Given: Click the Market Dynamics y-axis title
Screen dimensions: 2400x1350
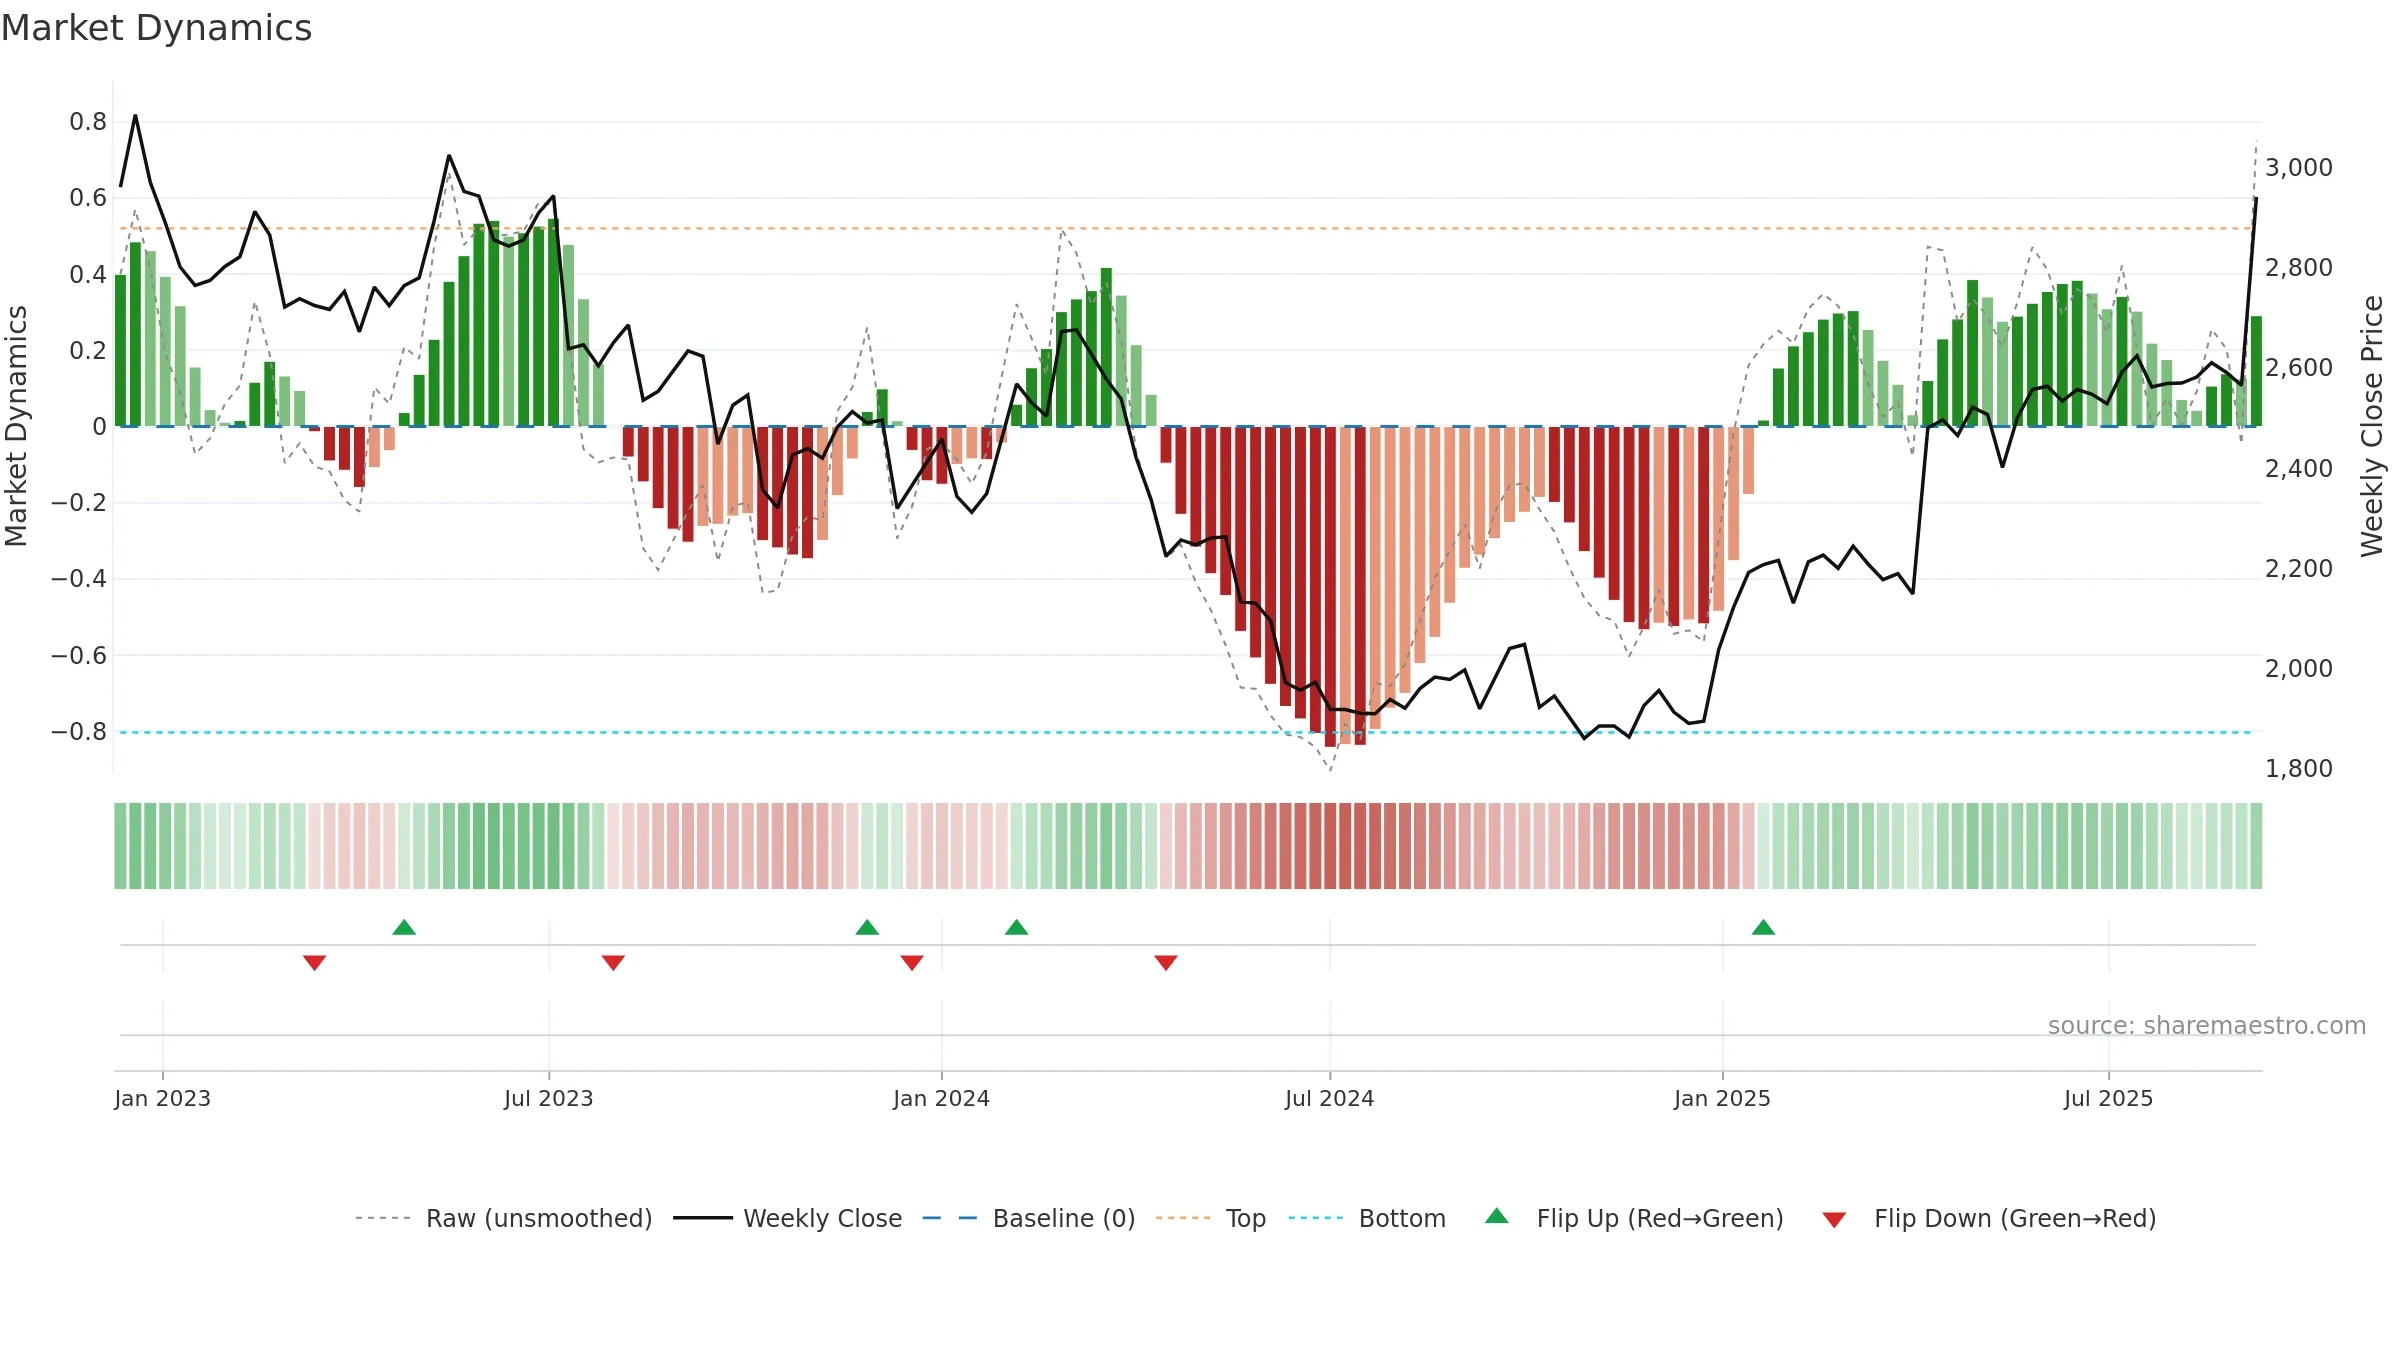Looking at the screenshot, I should [x=16, y=426].
